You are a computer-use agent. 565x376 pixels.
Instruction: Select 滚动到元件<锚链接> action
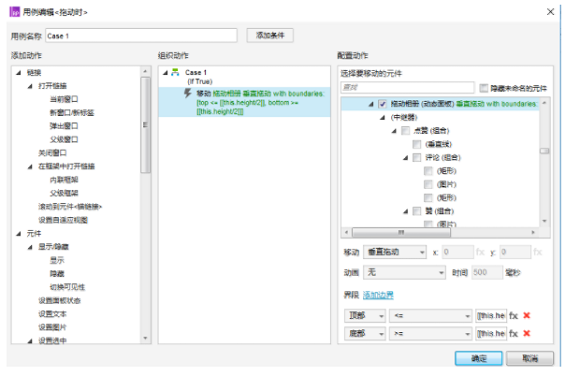(70, 207)
